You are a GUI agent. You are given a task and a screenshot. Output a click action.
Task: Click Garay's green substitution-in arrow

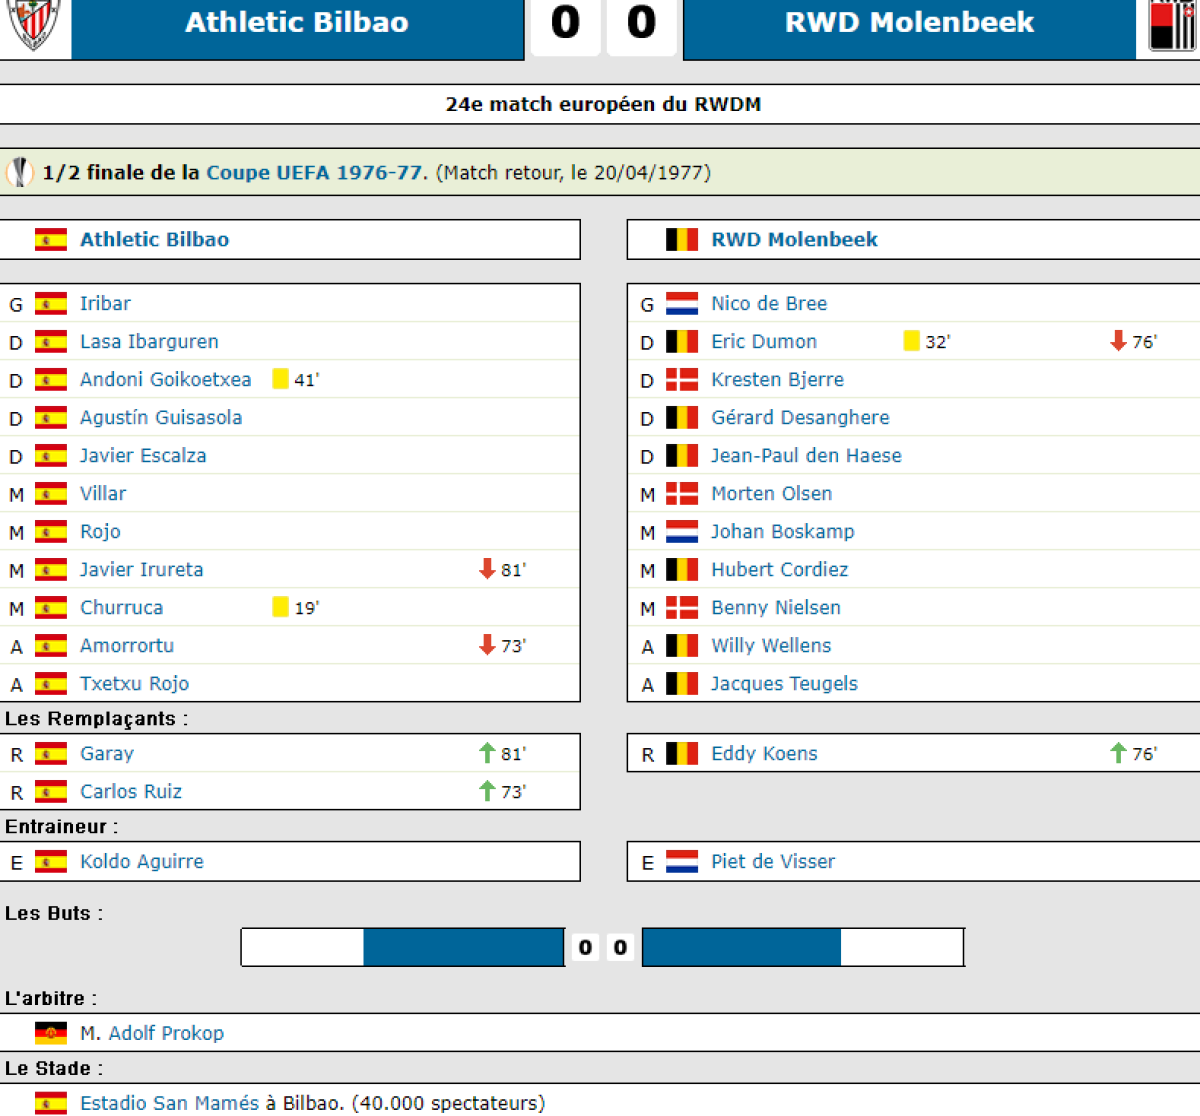point(487,753)
